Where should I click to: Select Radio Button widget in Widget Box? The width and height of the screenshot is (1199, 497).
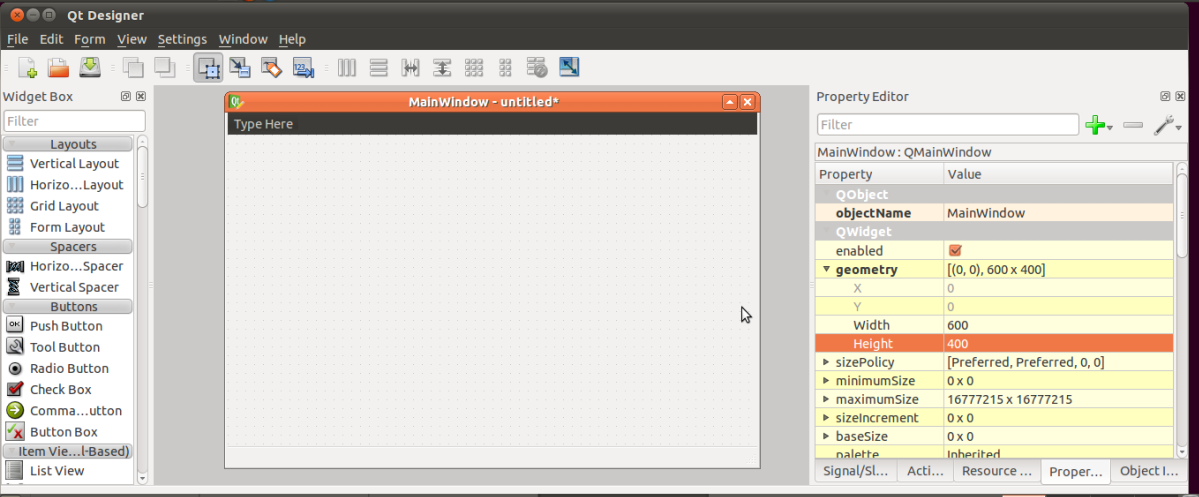pyautogui.click(x=67, y=368)
